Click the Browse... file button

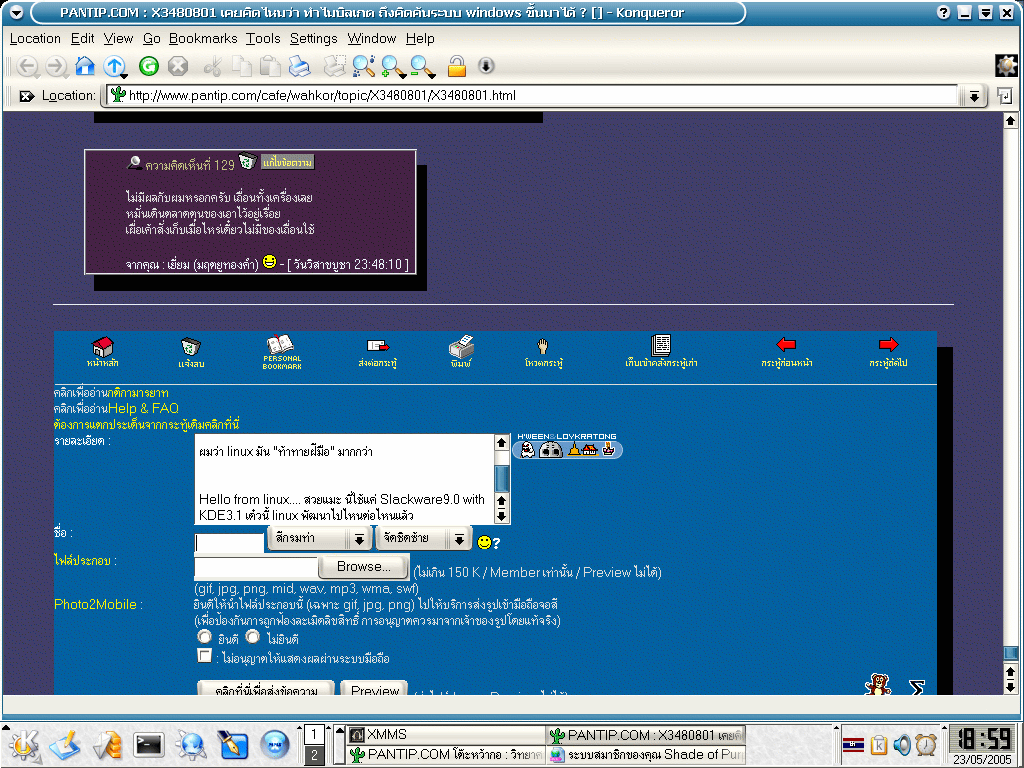364,567
